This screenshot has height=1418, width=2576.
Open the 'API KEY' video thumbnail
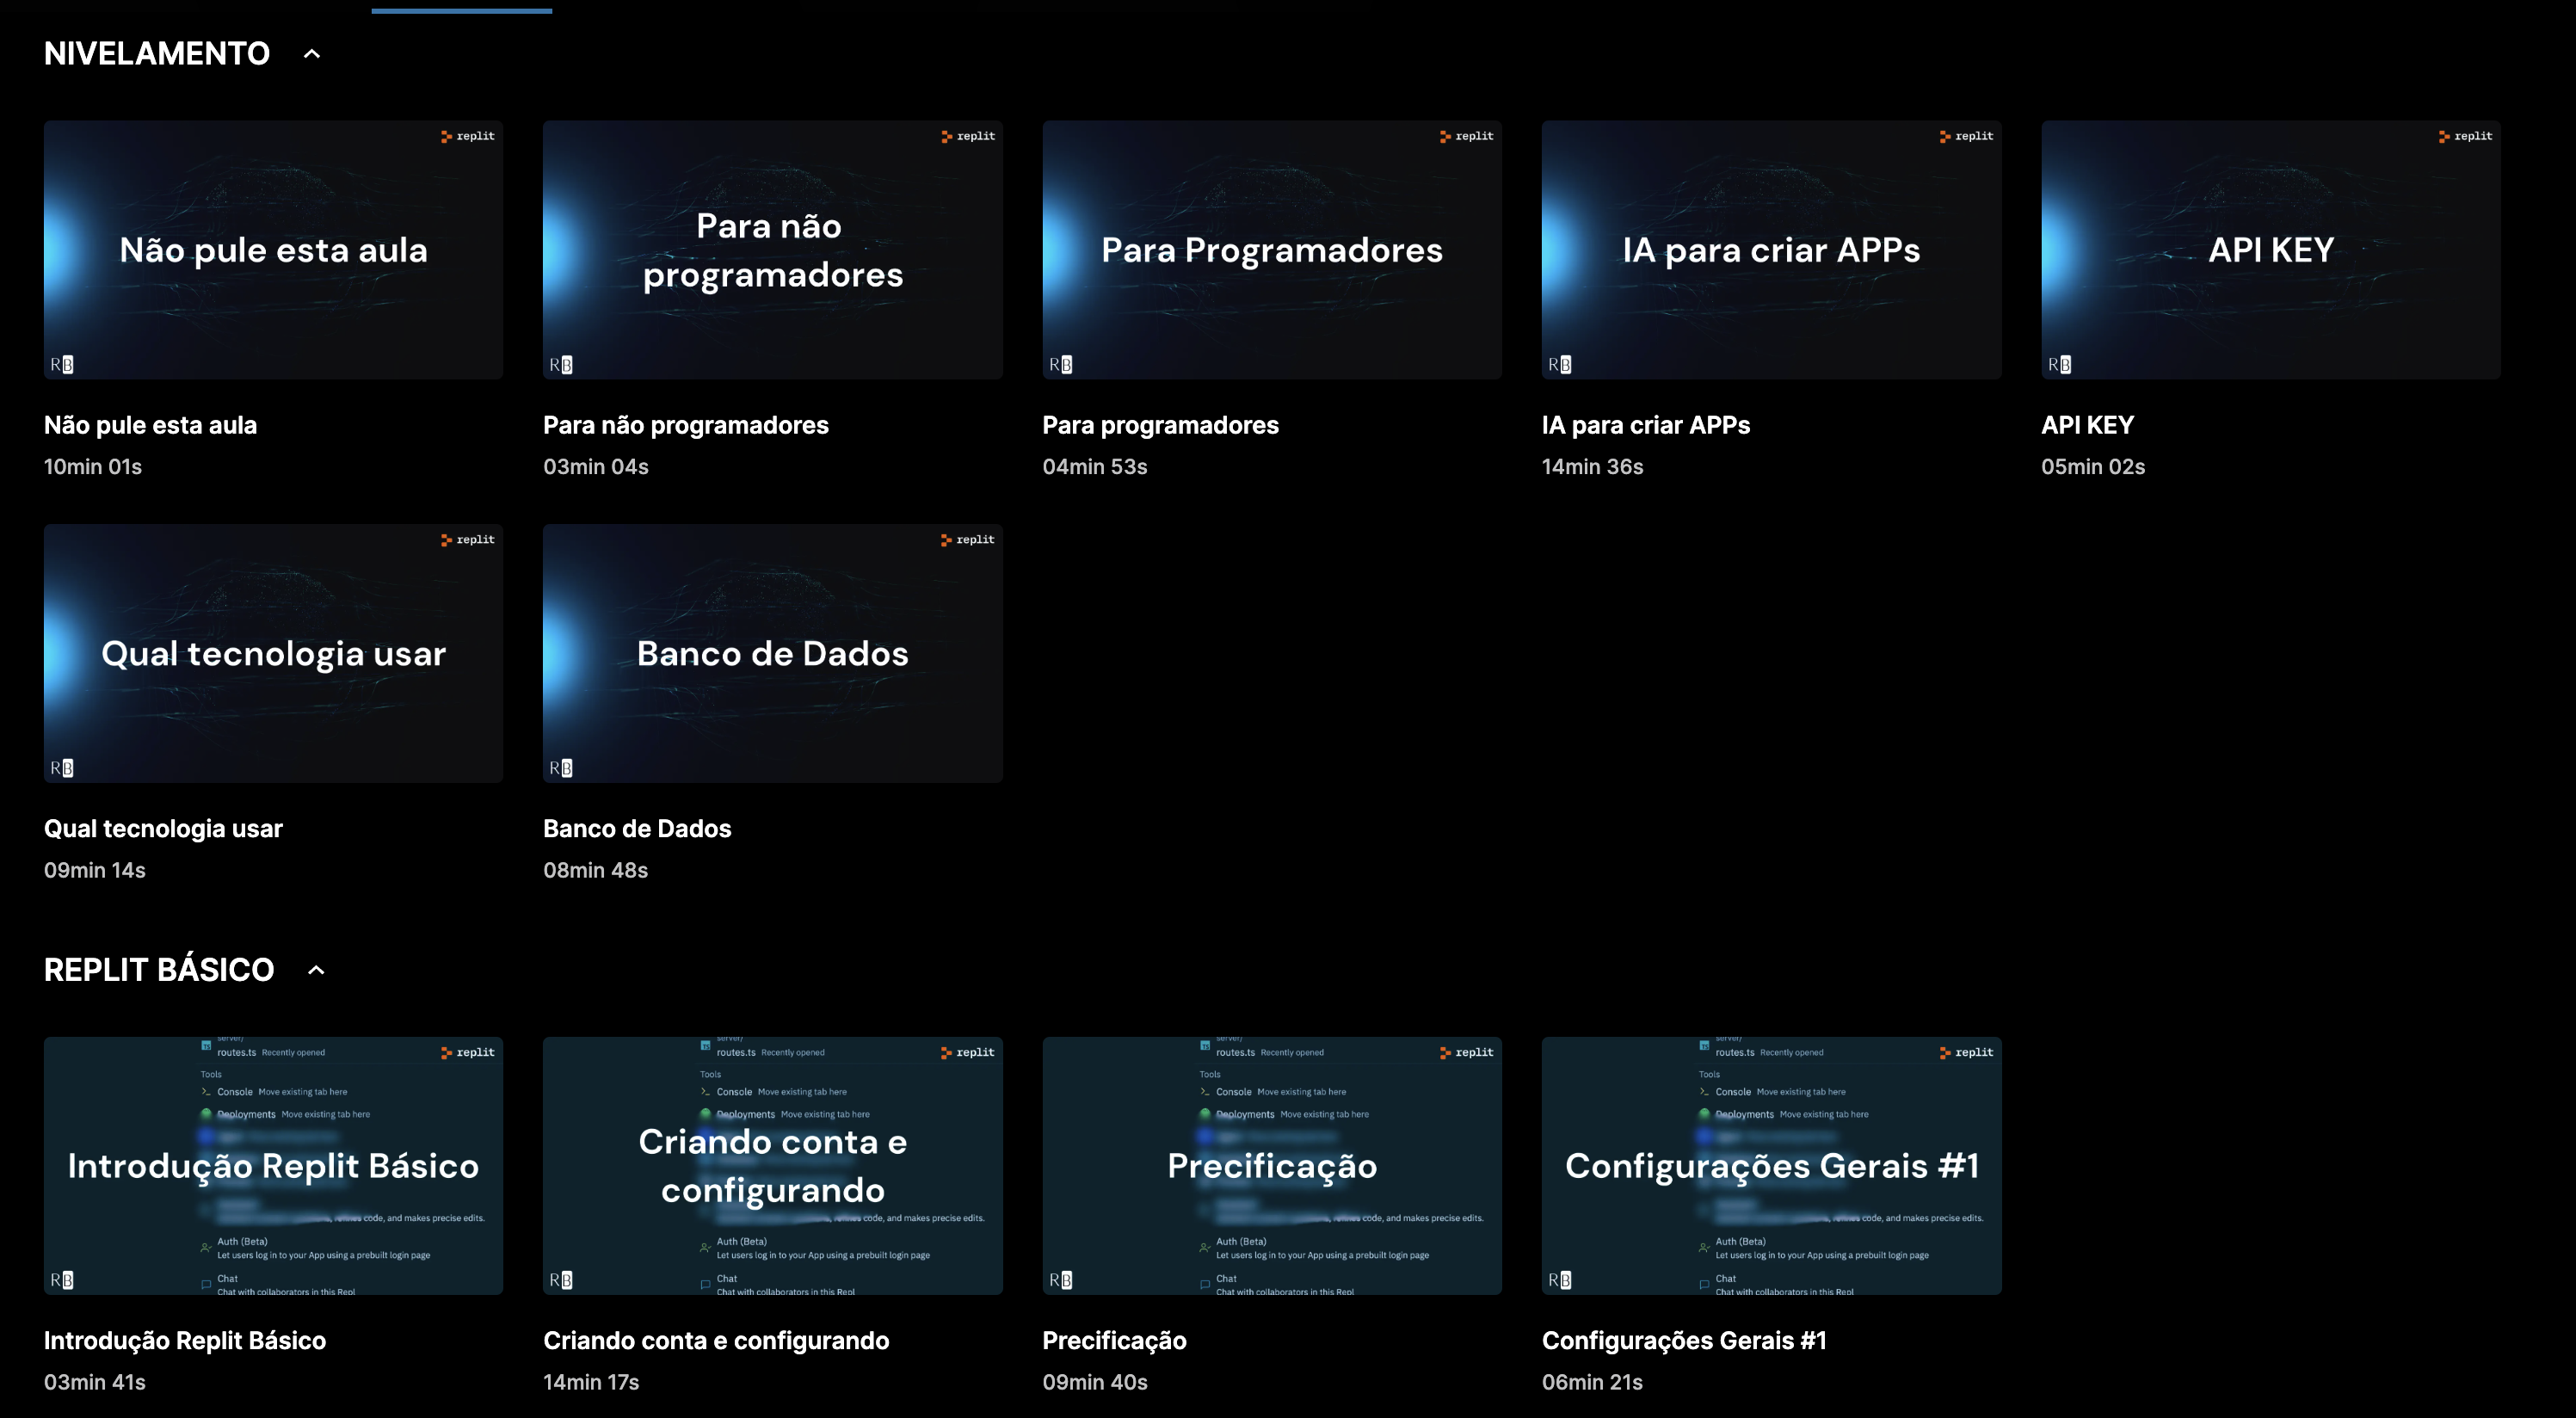[2271, 250]
